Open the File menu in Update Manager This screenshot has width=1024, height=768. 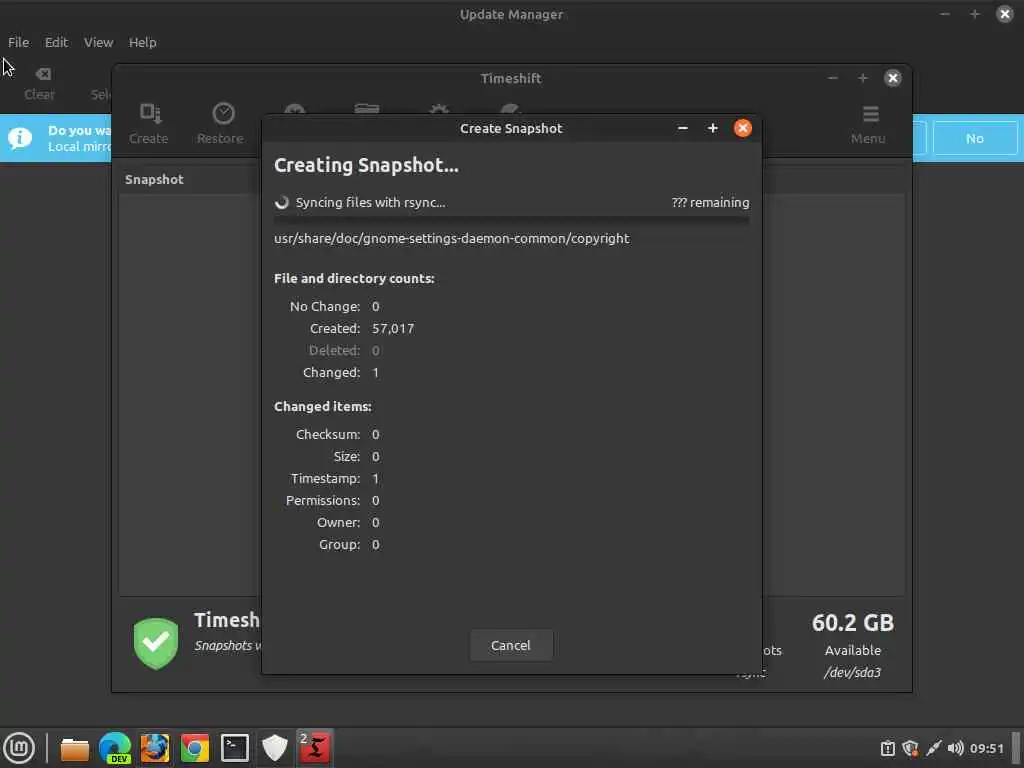point(18,42)
